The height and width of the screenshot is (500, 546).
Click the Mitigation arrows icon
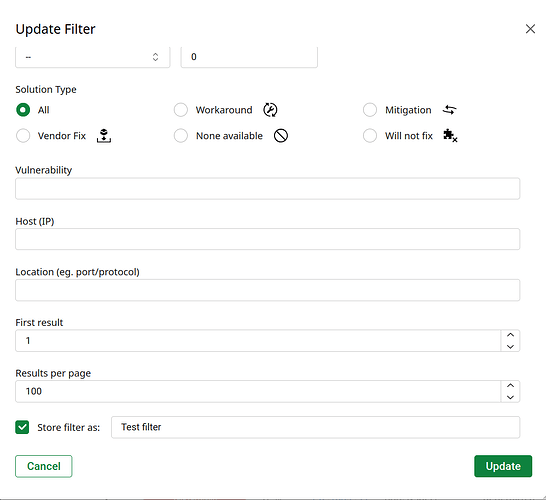pyautogui.click(x=450, y=110)
